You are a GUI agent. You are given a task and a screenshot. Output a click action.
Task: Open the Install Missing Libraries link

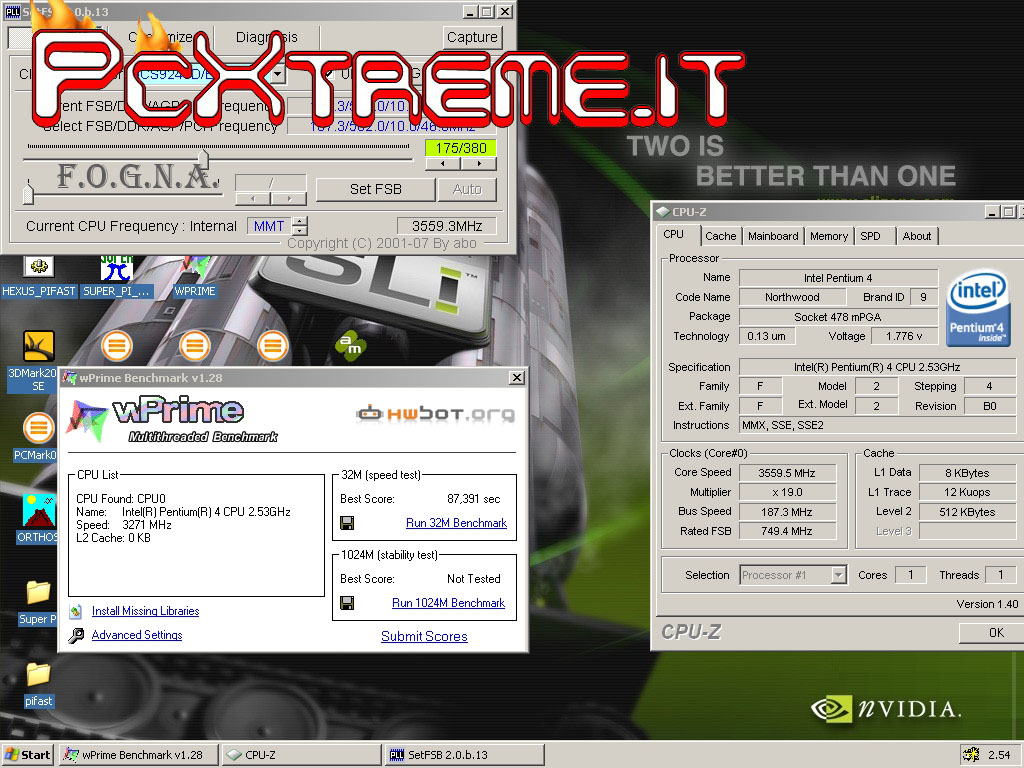coord(146,611)
